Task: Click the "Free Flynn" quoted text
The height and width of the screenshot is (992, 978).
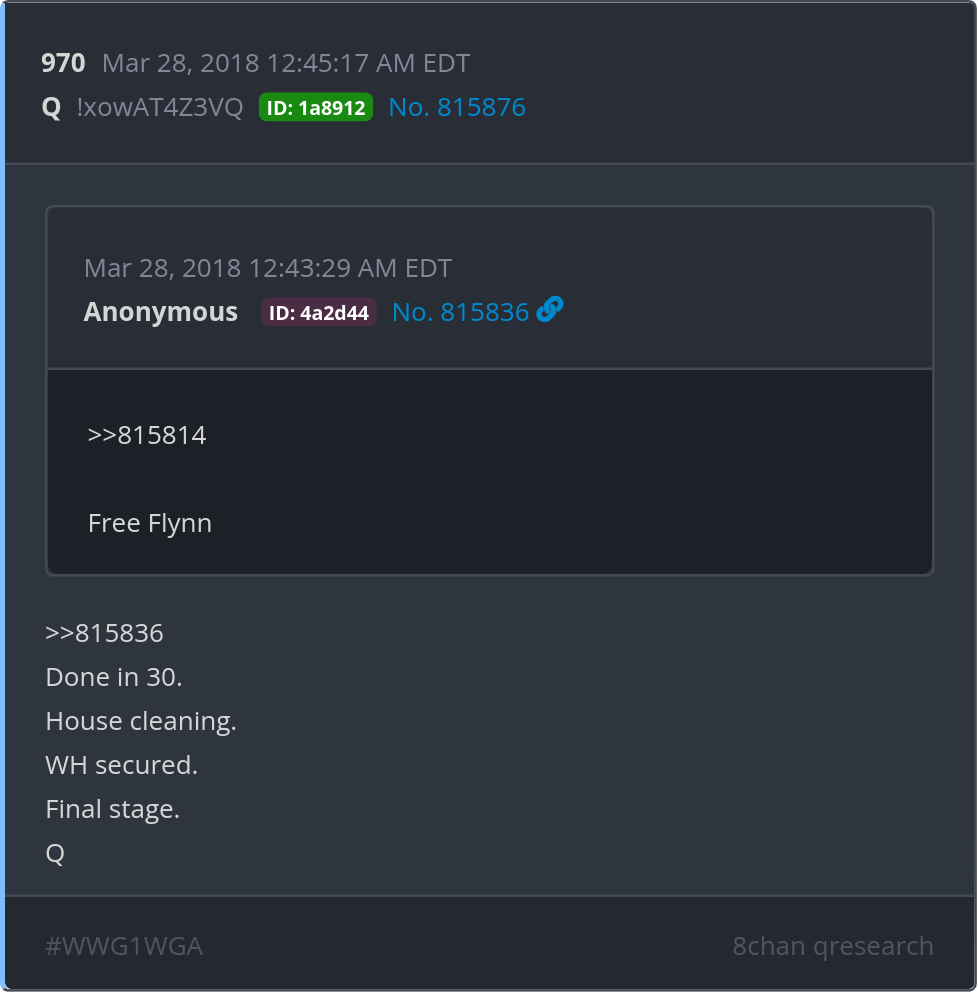Action: 150,523
